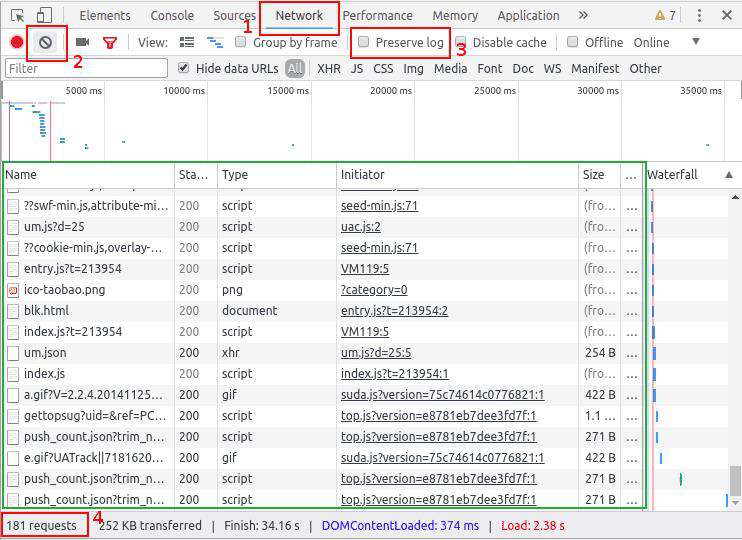This screenshot has height=540, width=742.
Task: Enable the Group by frame checkbox
Action: [x=240, y=42]
